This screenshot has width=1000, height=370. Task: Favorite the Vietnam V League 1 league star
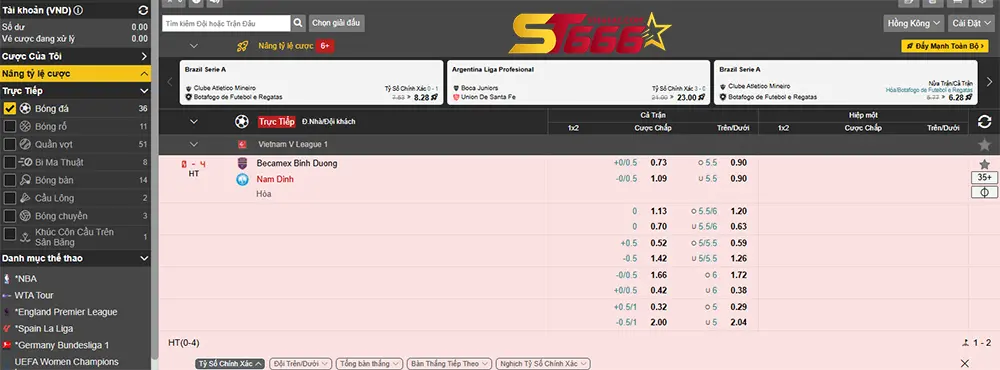click(x=984, y=145)
